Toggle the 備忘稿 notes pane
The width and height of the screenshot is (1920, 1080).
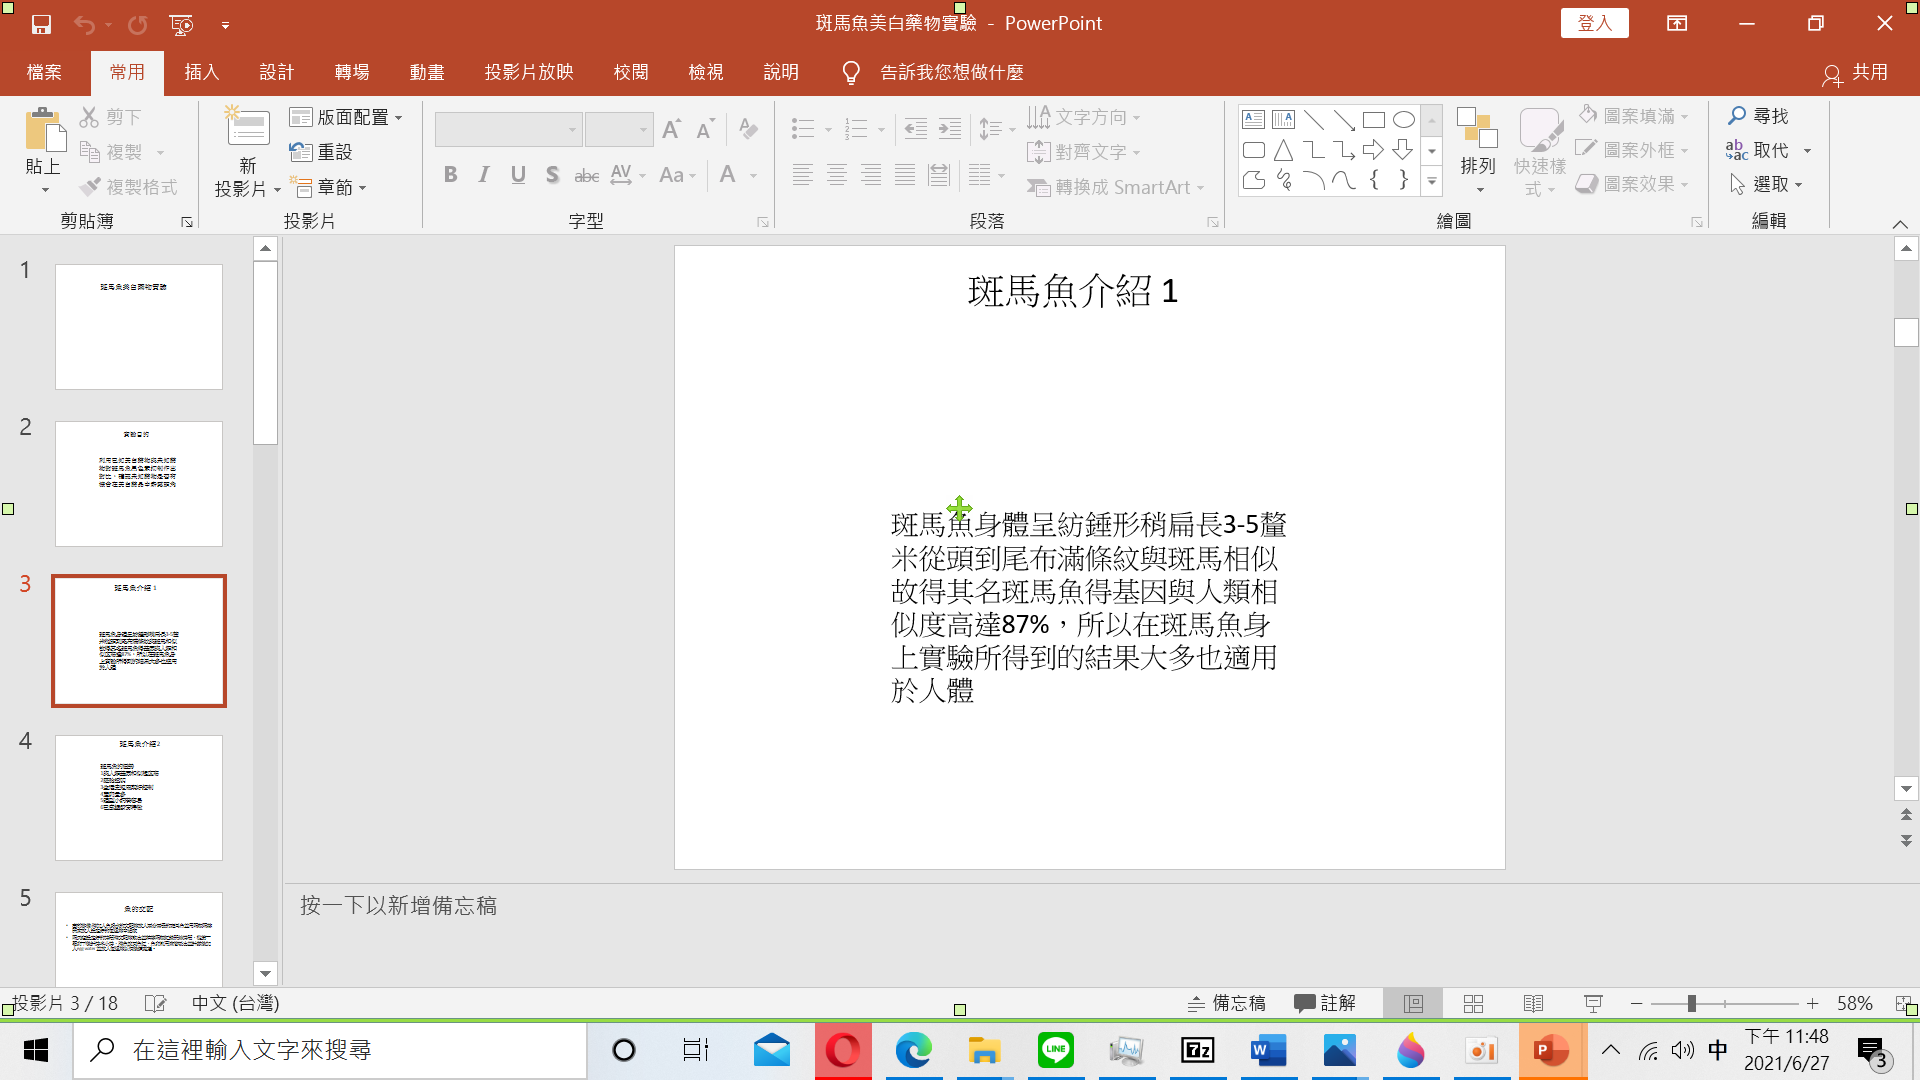click(1227, 1003)
